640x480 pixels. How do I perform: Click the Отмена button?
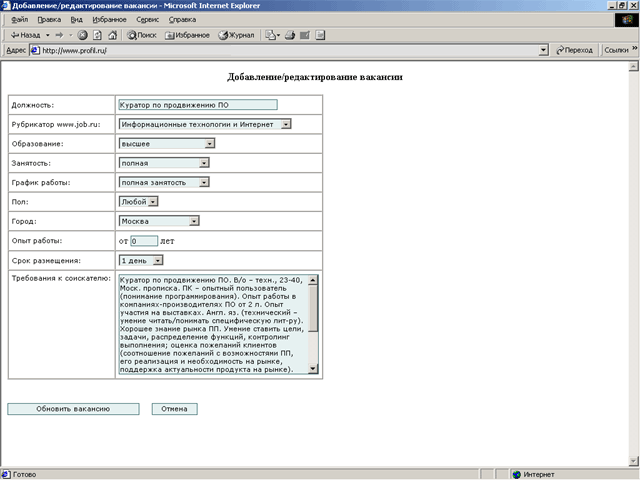(175, 409)
